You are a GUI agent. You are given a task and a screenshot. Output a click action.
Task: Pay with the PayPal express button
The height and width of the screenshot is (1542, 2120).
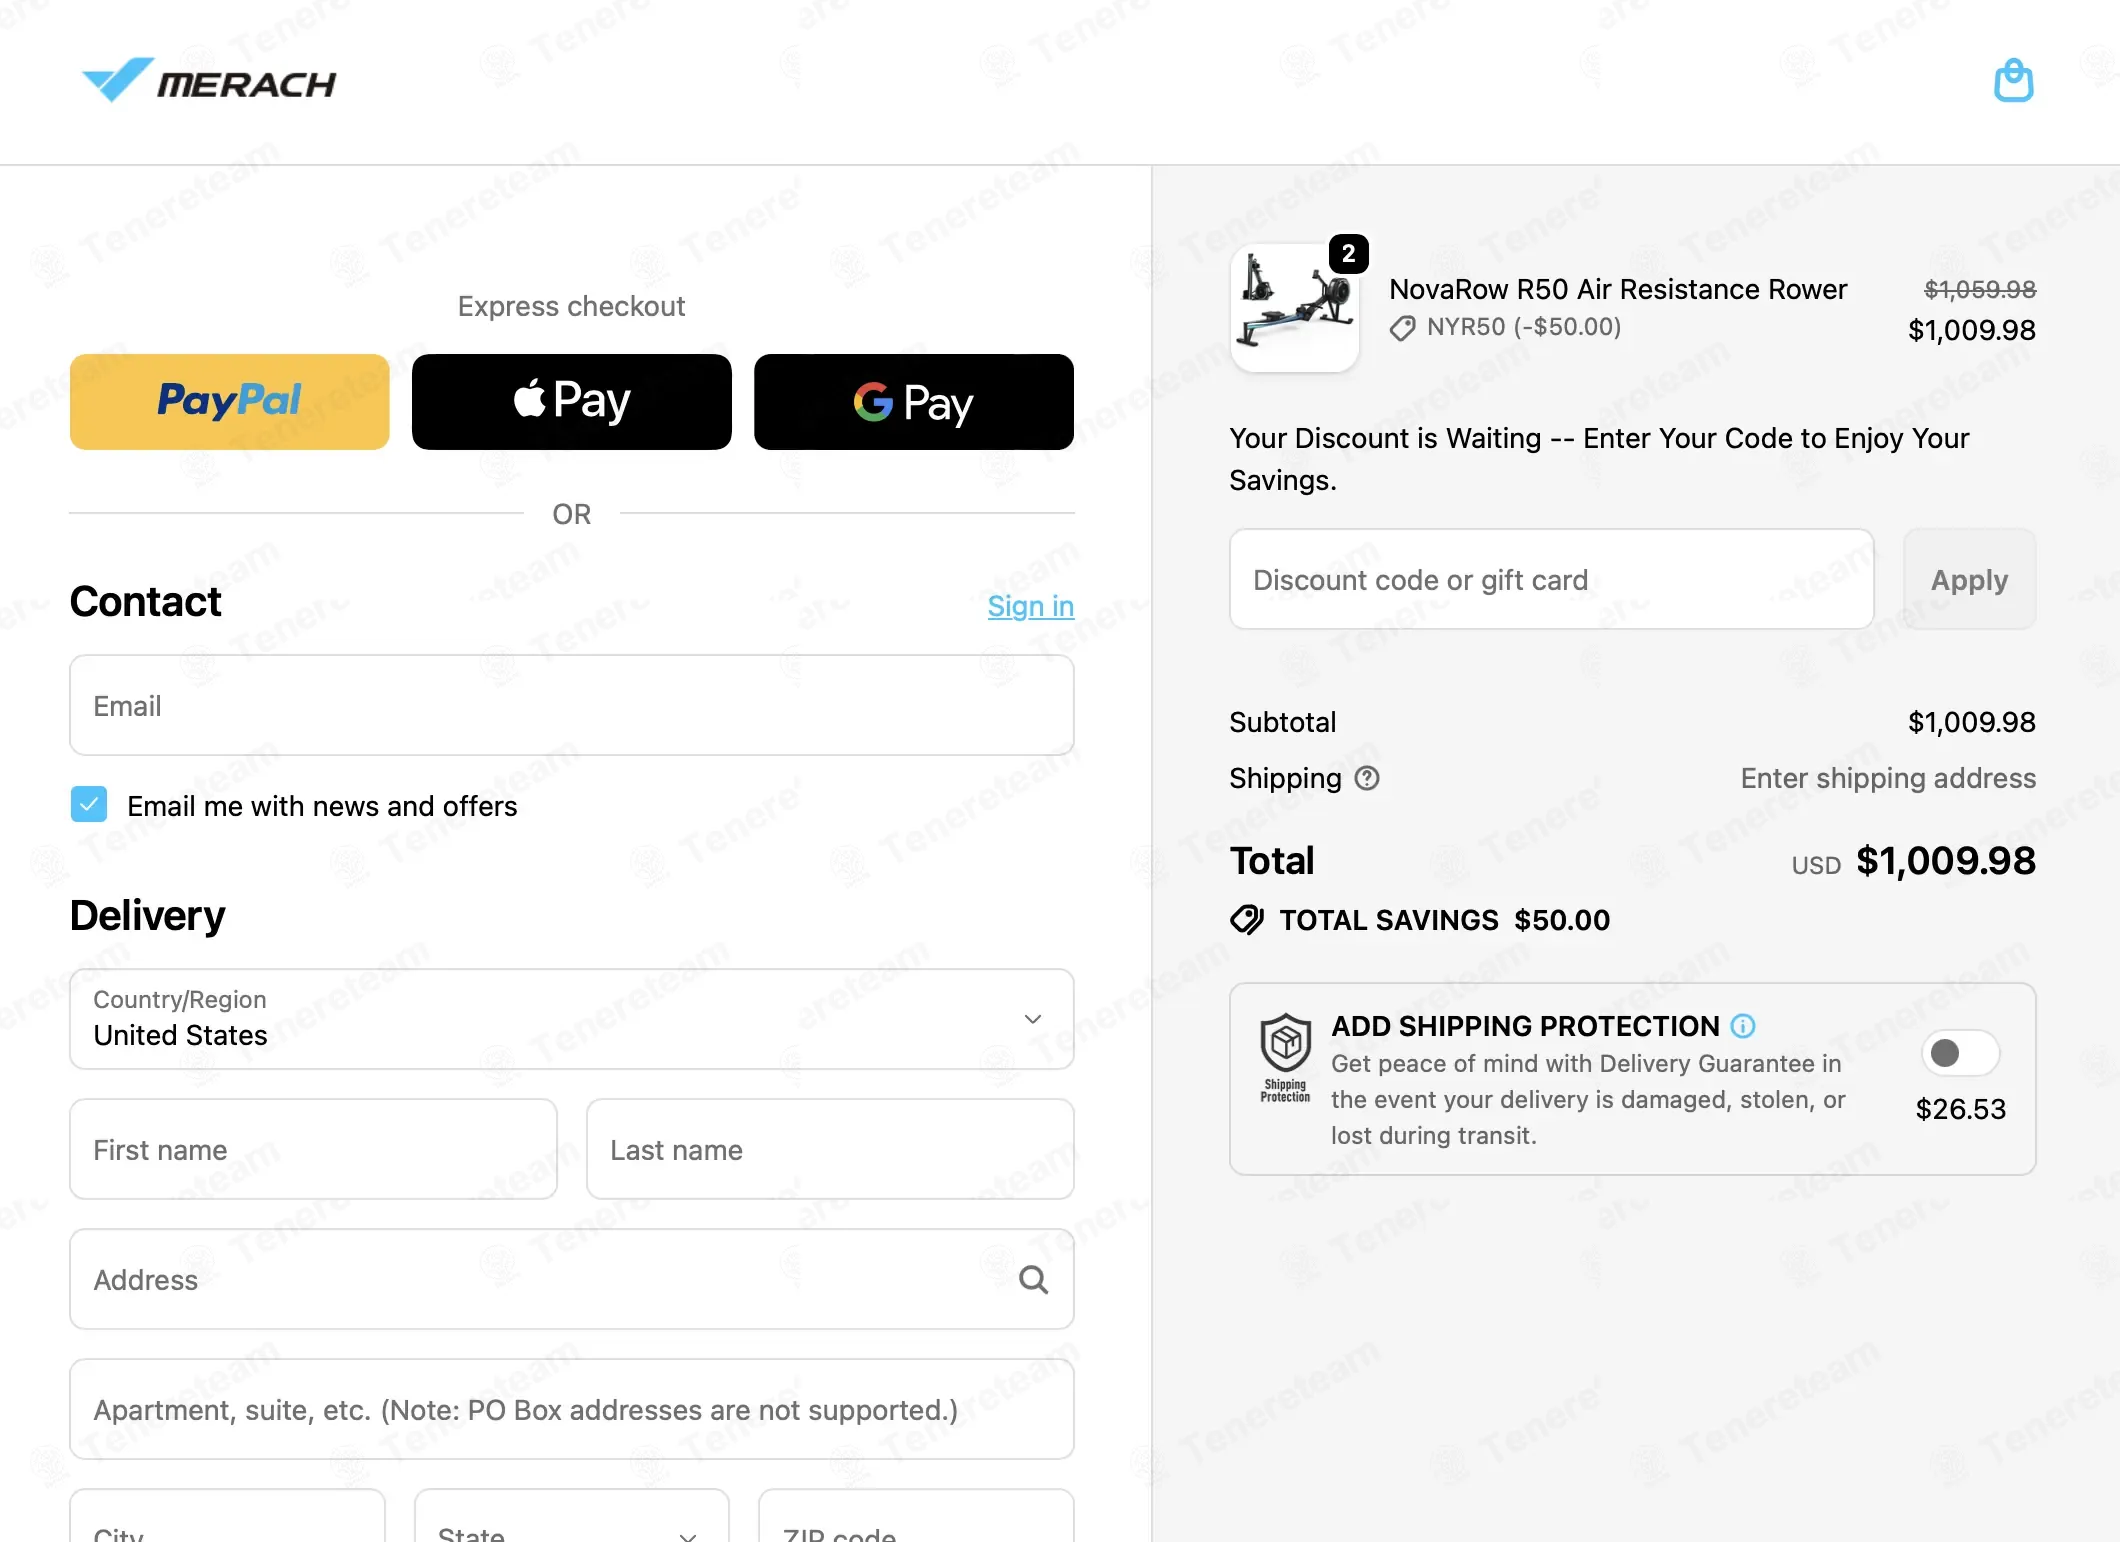tap(230, 402)
